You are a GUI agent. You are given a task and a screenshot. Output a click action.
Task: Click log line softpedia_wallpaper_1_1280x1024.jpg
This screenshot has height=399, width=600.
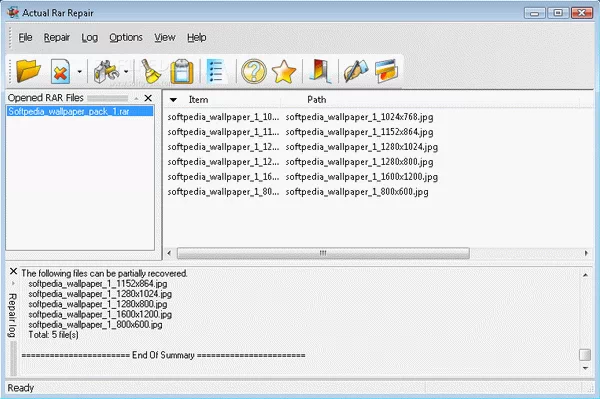(100, 294)
